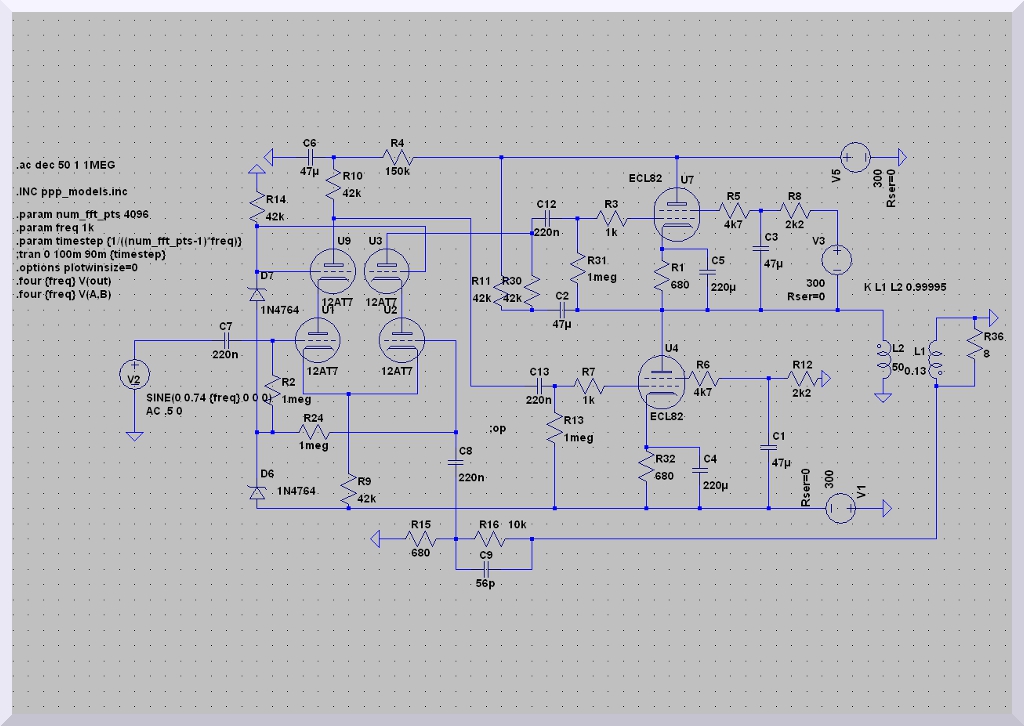Click the U9 12AT7 triode symbol
This screenshot has height=726, width=1024.
click(332, 269)
